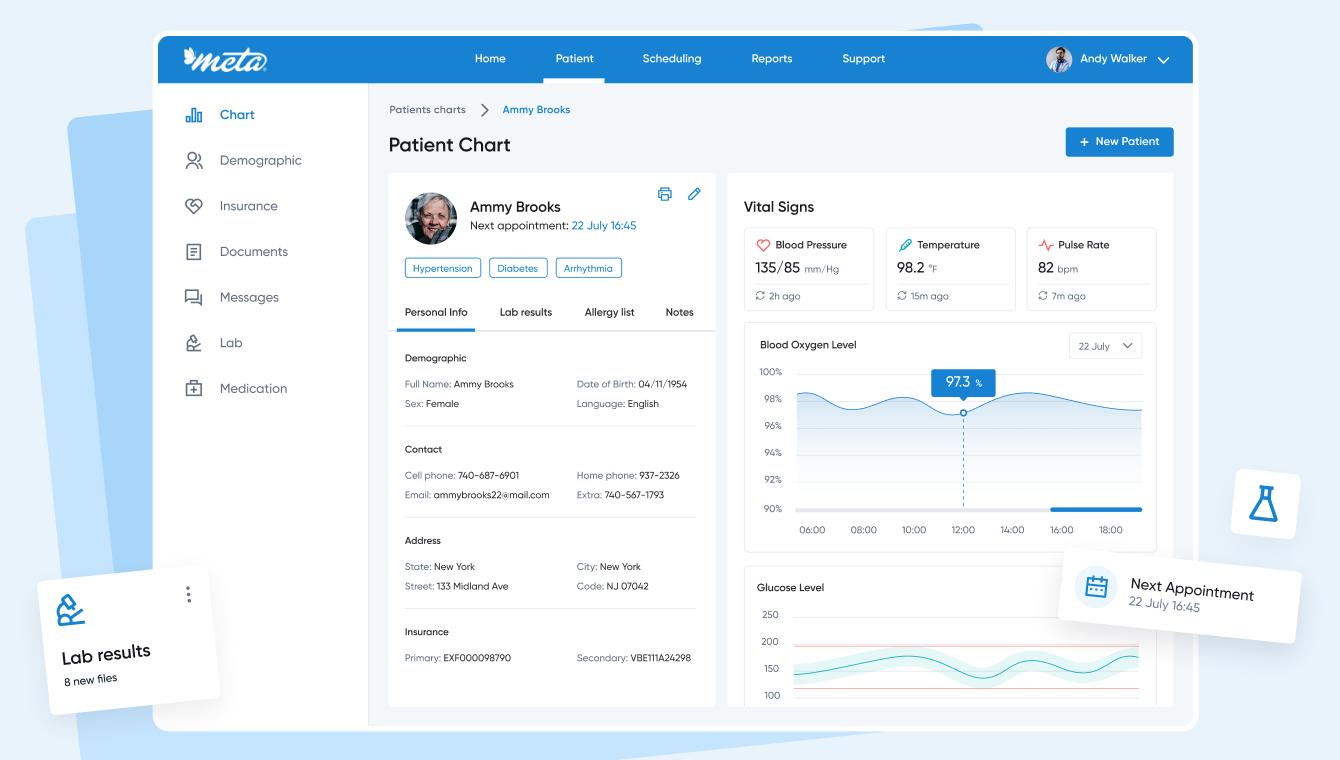1340x760 pixels.
Task: Switch to the Lab results tab
Action: [526, 312]
